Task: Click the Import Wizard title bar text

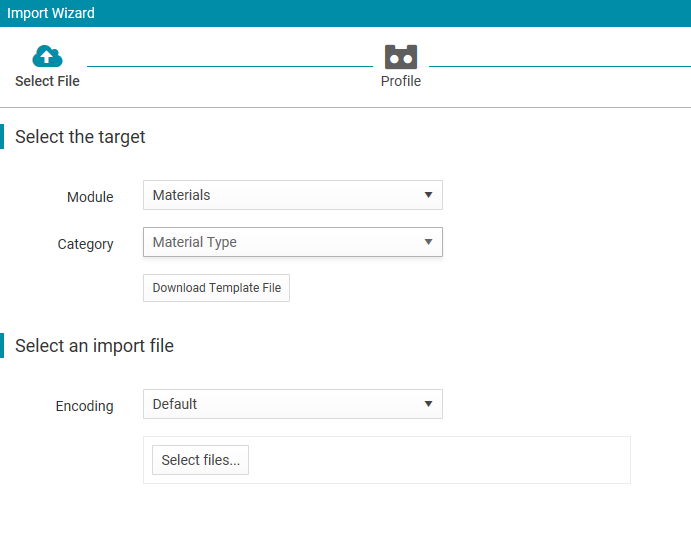Action: click(x=51, y=13)
